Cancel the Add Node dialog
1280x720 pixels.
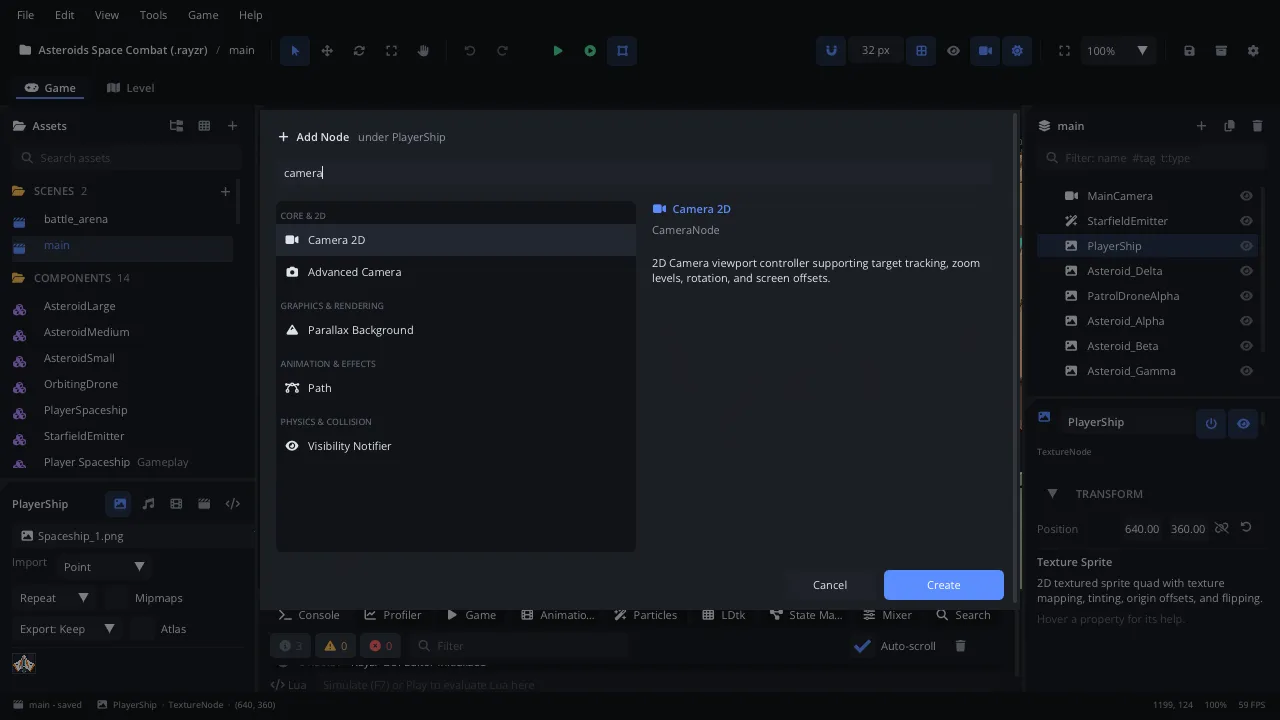[830, 585]
